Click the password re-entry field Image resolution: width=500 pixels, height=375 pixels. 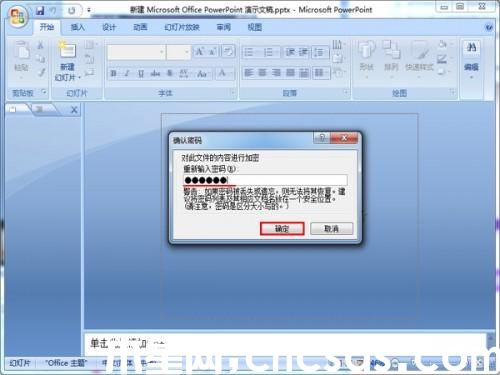(265, 180)
